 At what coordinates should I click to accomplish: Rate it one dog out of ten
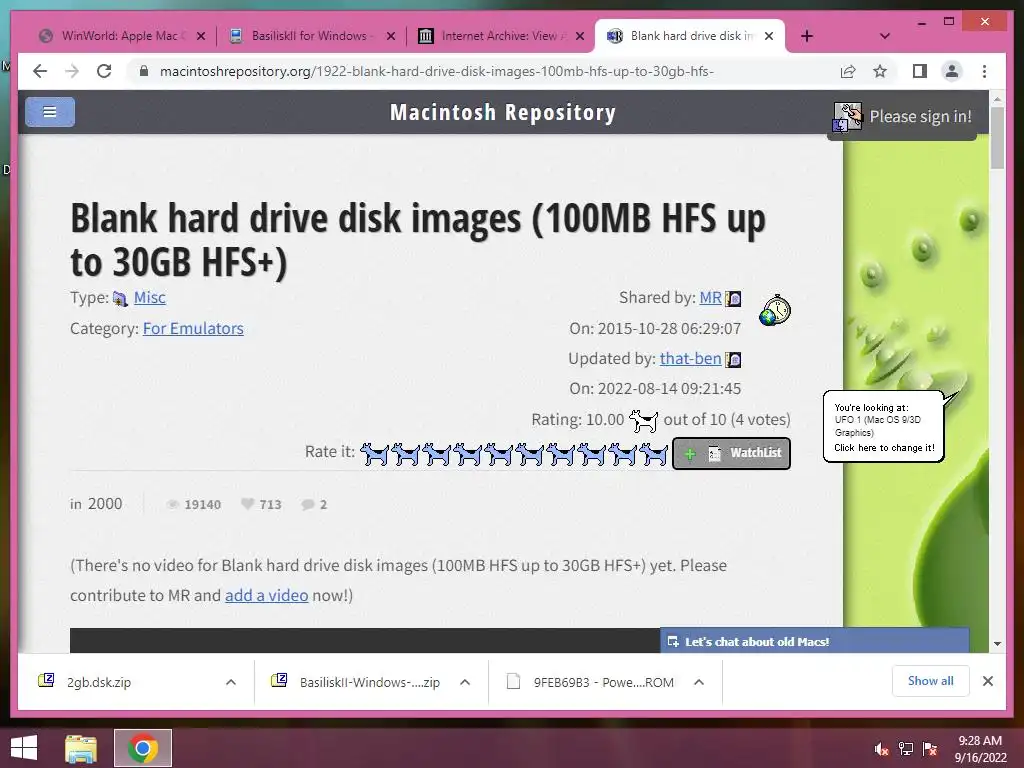374,453
